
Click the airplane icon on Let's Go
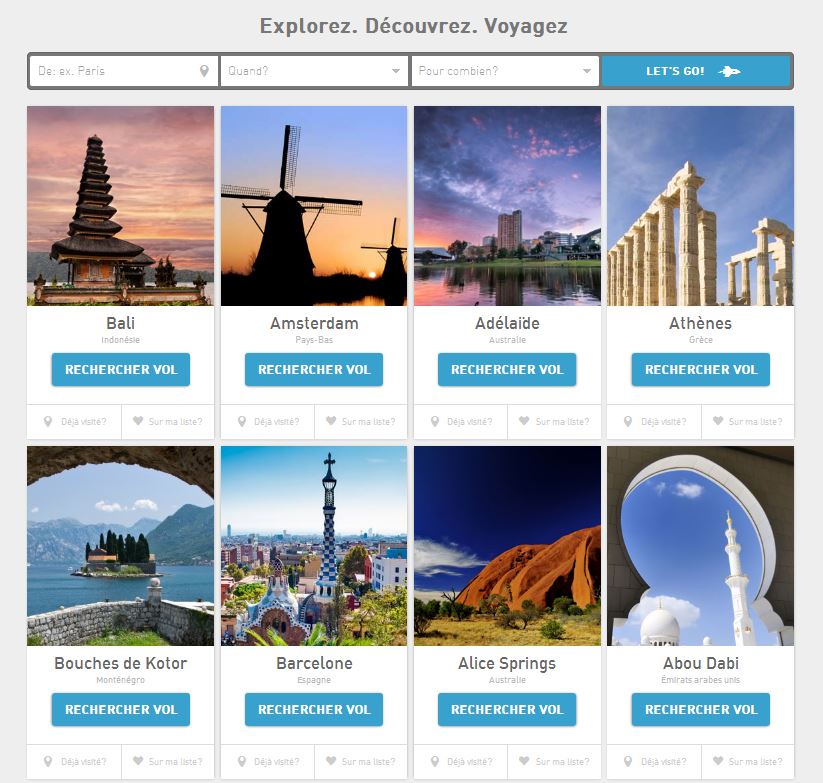[729, 71]
